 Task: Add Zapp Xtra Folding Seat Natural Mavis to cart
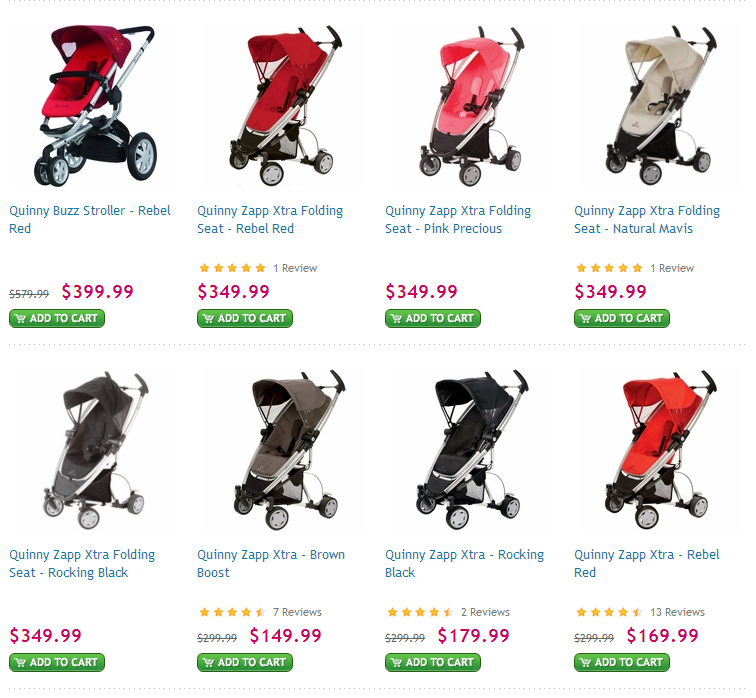(x=622, y=318)
